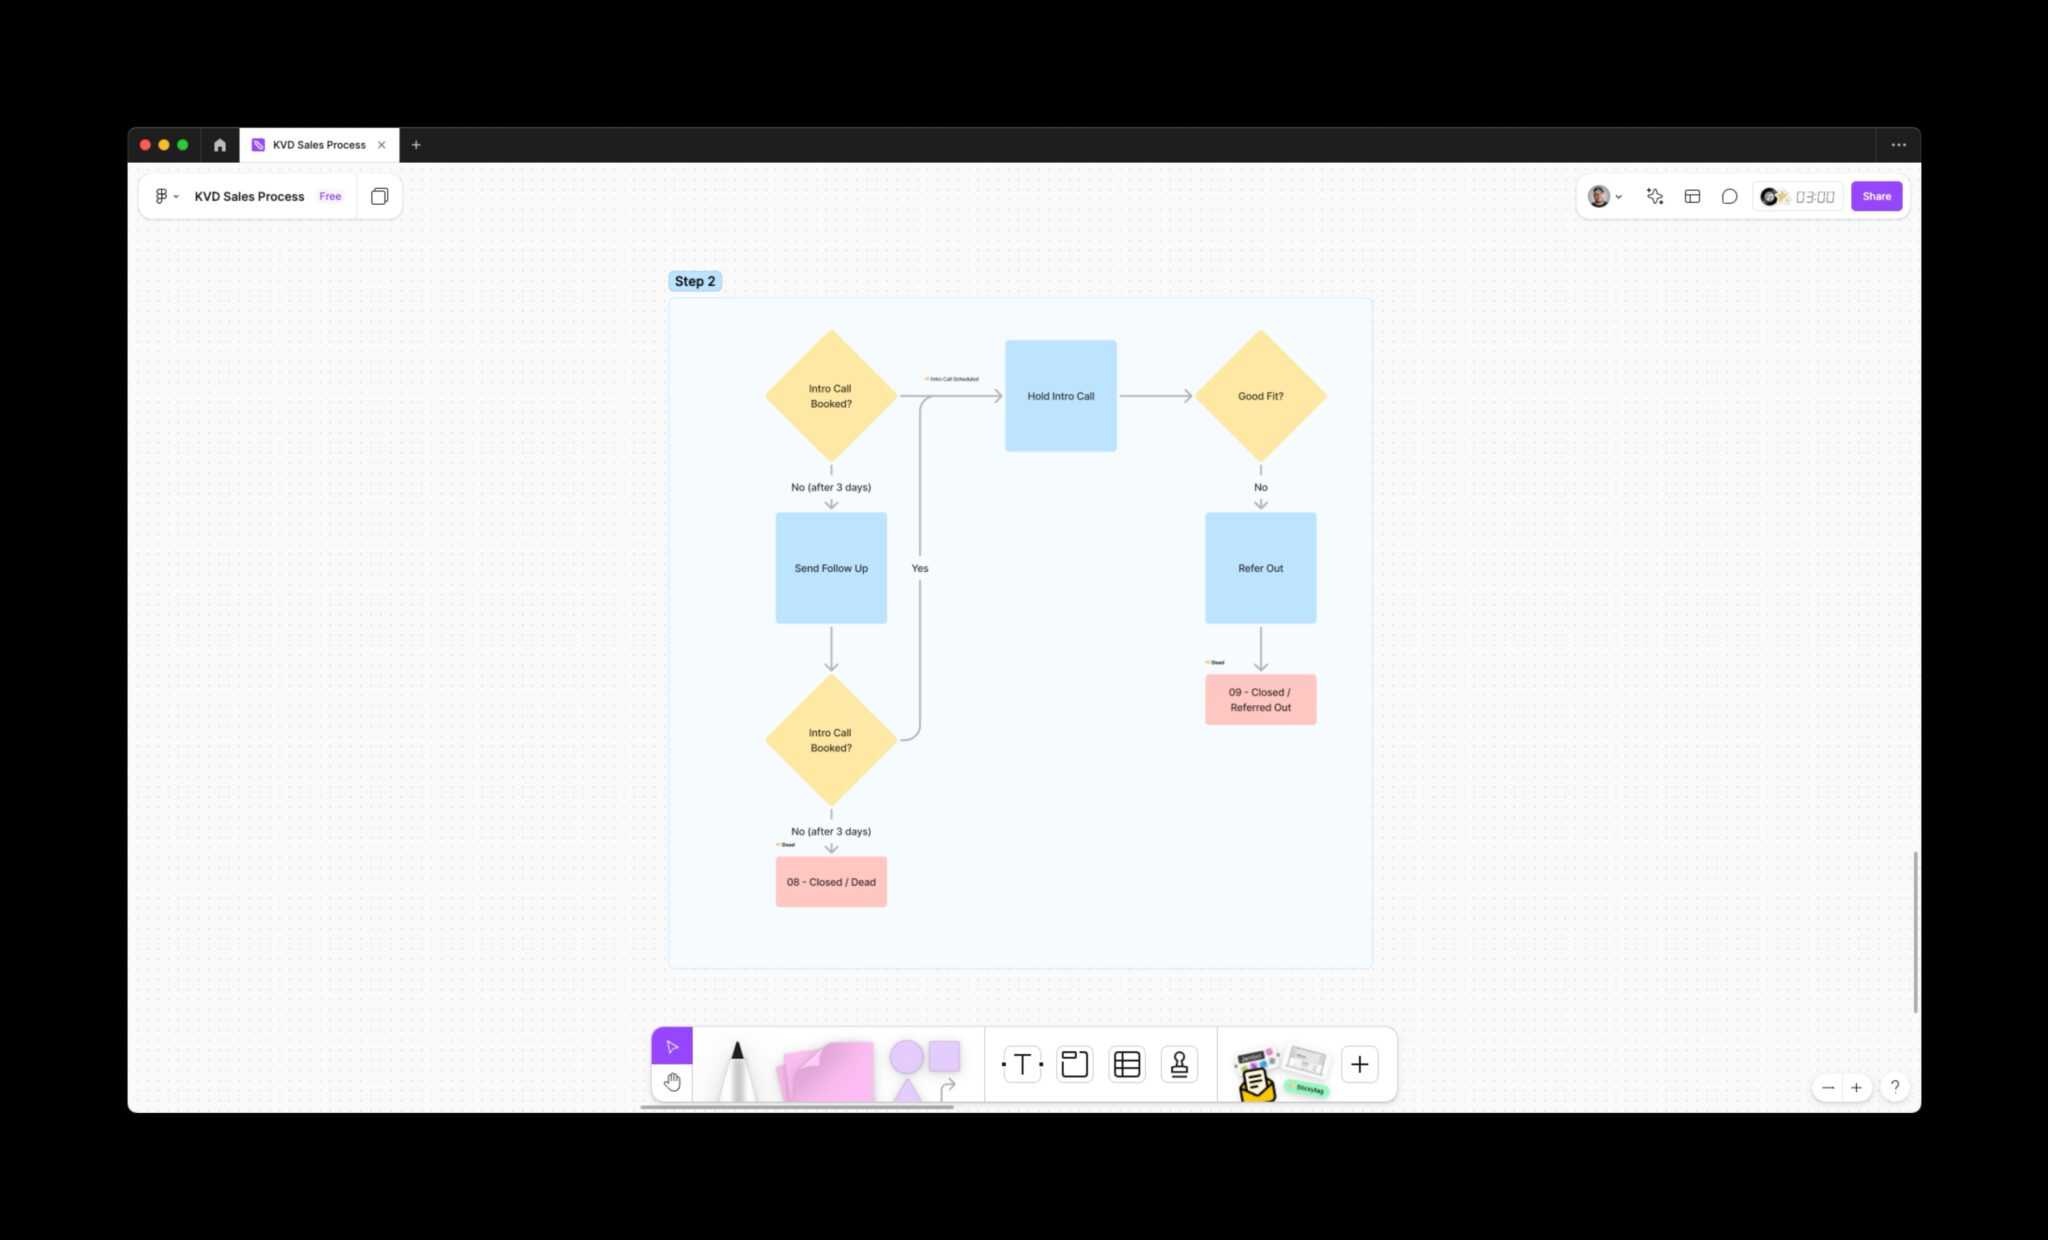Click the Free plan badge
This screenshot has width=2048, height=1240.
(330, 196)
